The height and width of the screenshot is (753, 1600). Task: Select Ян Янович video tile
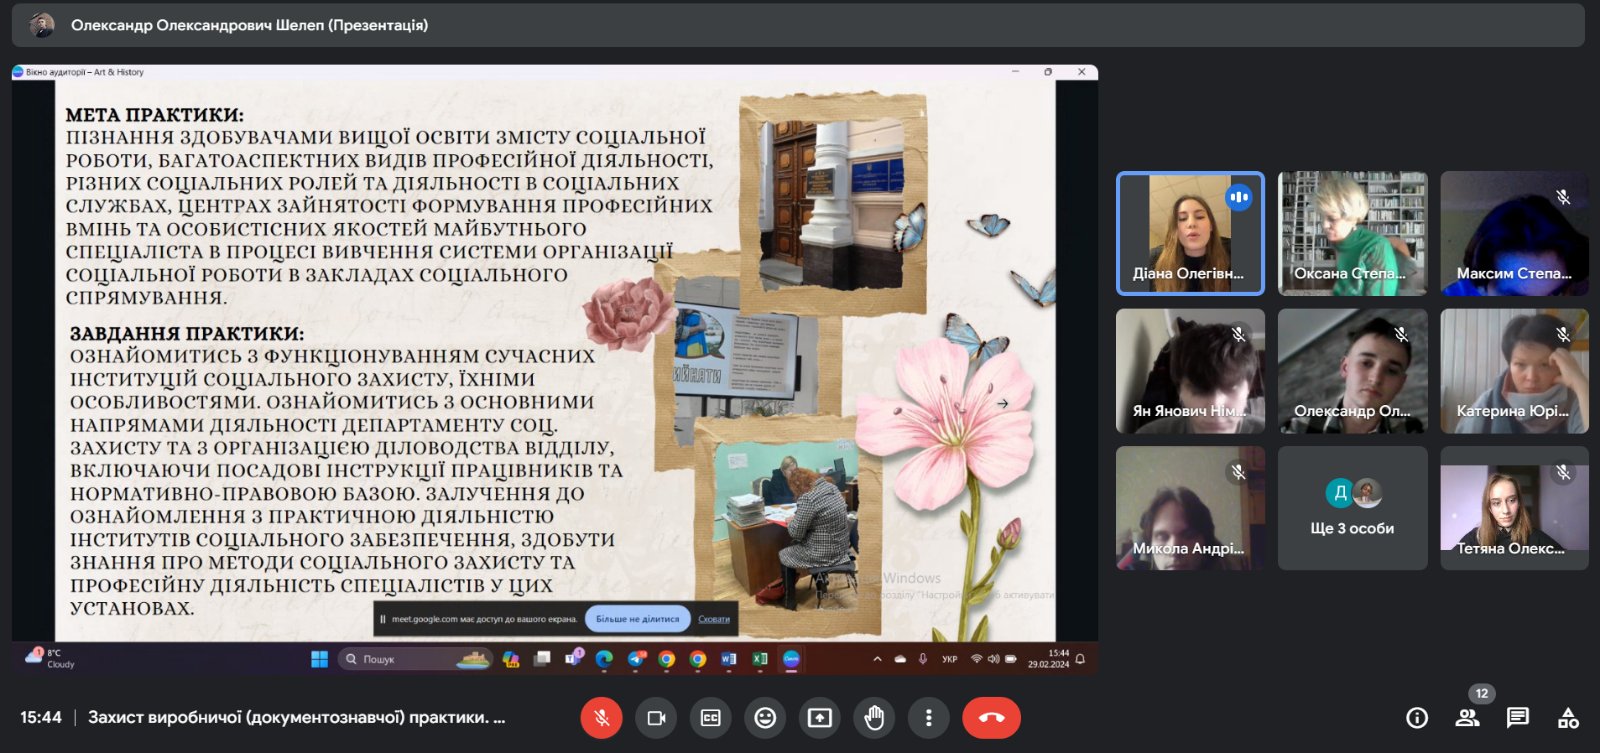point(1190,371)
